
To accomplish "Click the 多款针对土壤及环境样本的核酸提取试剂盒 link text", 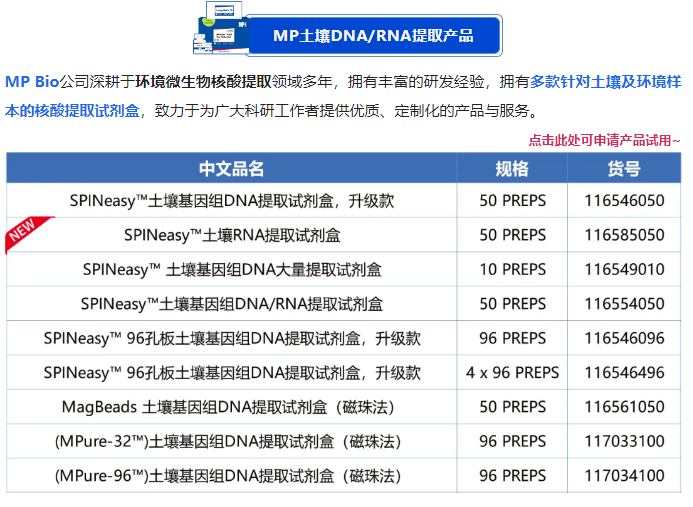I will pos(343,96).
